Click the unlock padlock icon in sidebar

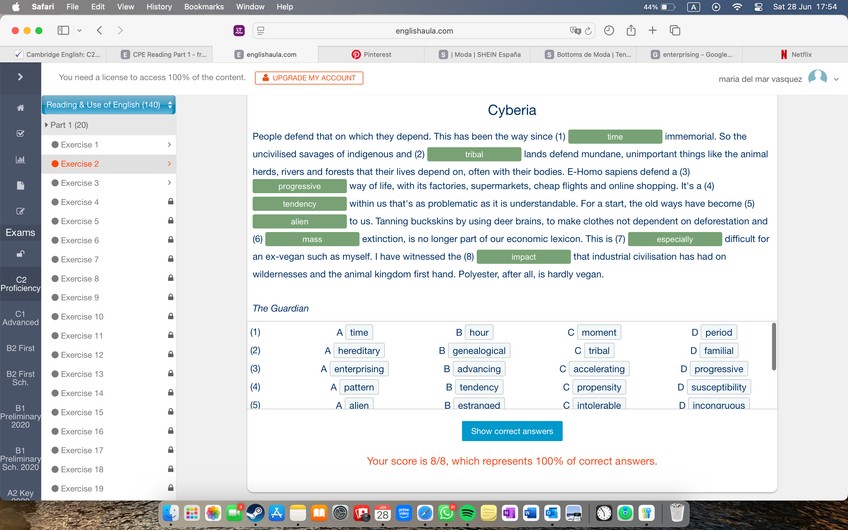[20, 254]
